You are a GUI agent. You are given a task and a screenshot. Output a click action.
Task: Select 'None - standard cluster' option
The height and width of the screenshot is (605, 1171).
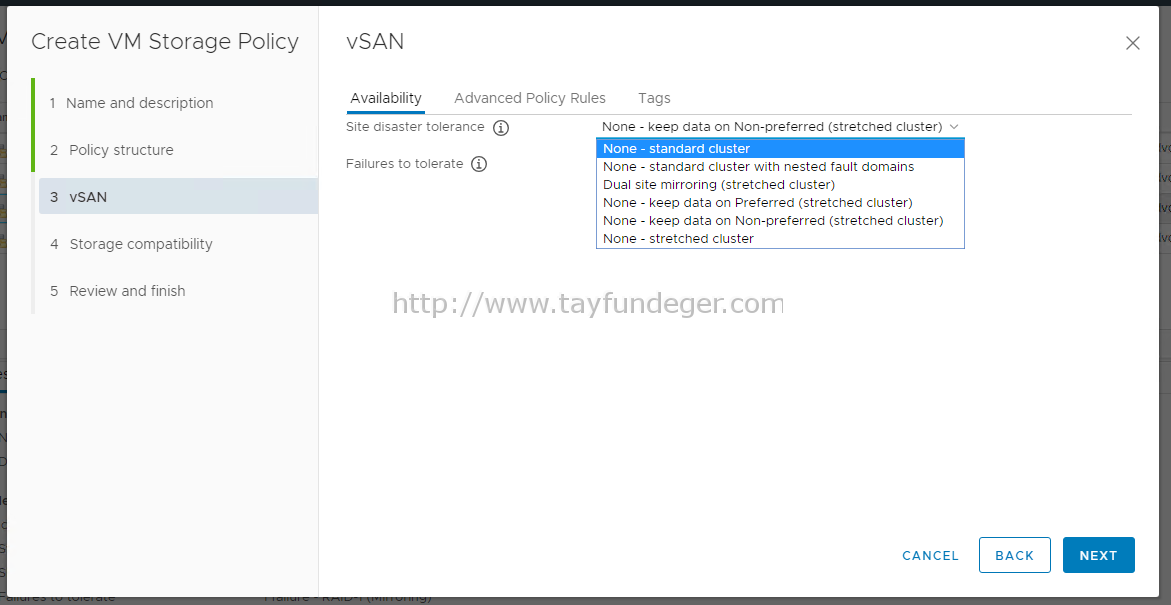pyautogui.click(x=780, y=149)
